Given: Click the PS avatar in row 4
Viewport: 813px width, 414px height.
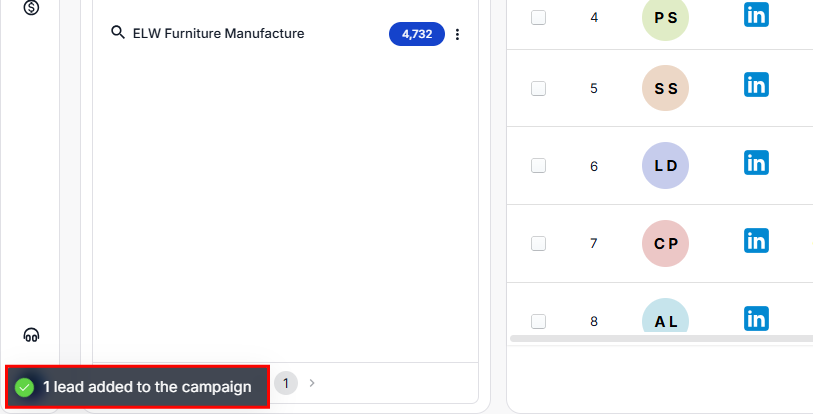Looking at the screenshot, I should point(665,18).
